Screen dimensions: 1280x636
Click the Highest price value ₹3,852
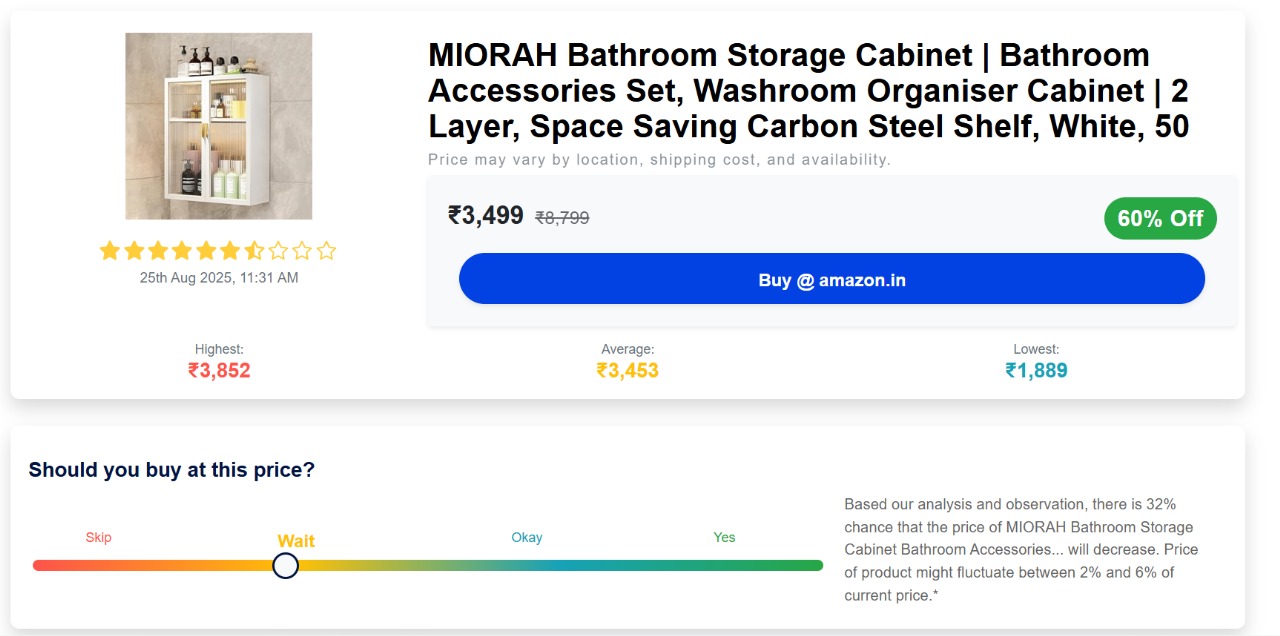point(219,371)
